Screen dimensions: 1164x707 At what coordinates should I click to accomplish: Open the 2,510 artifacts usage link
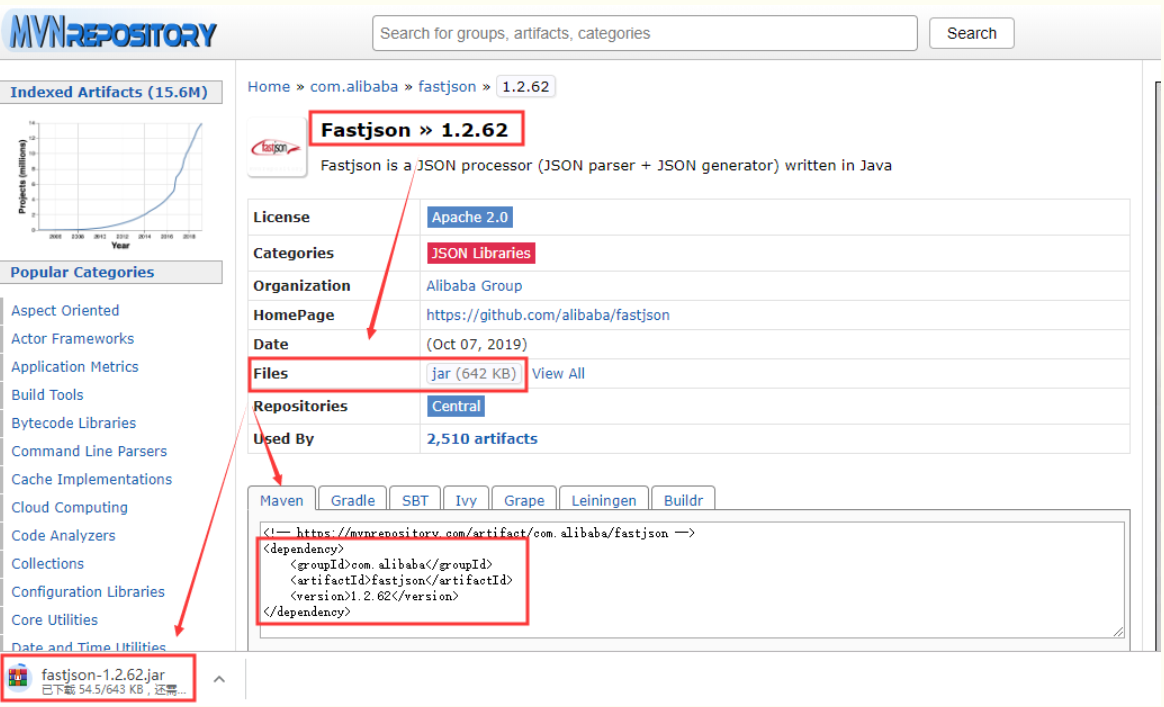482,439
